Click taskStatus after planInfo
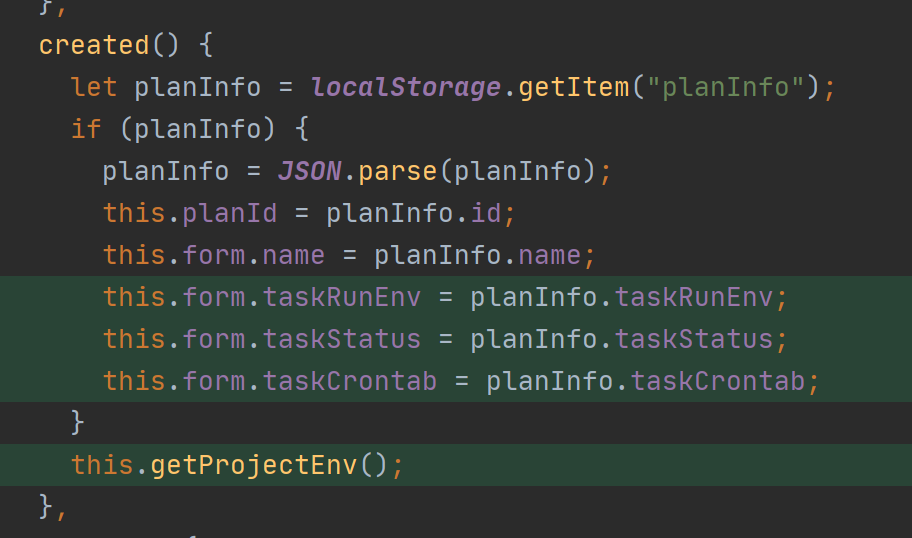The image size is (912, 538). point(693,339)
